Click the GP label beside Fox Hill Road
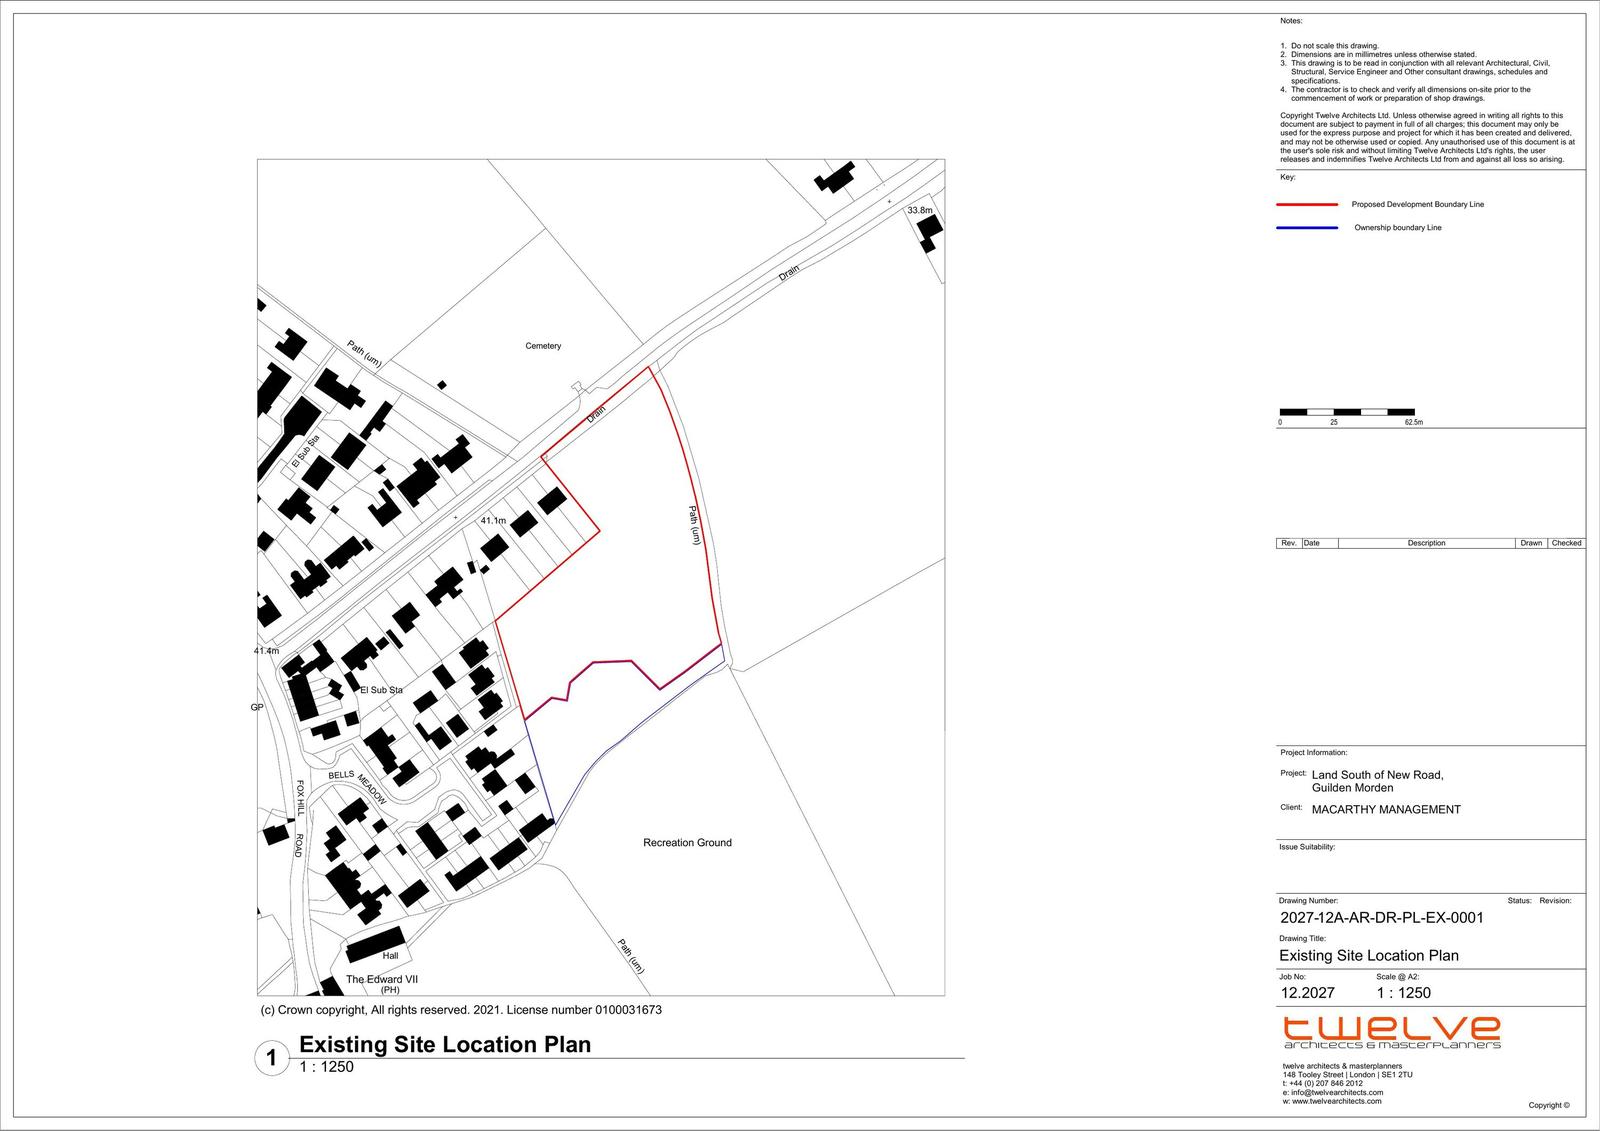 [257, 707]
